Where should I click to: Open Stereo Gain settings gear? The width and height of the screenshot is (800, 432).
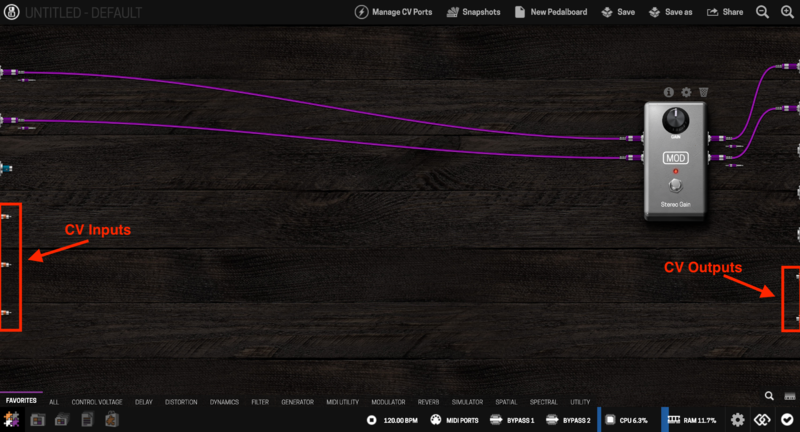pos(686,92)
